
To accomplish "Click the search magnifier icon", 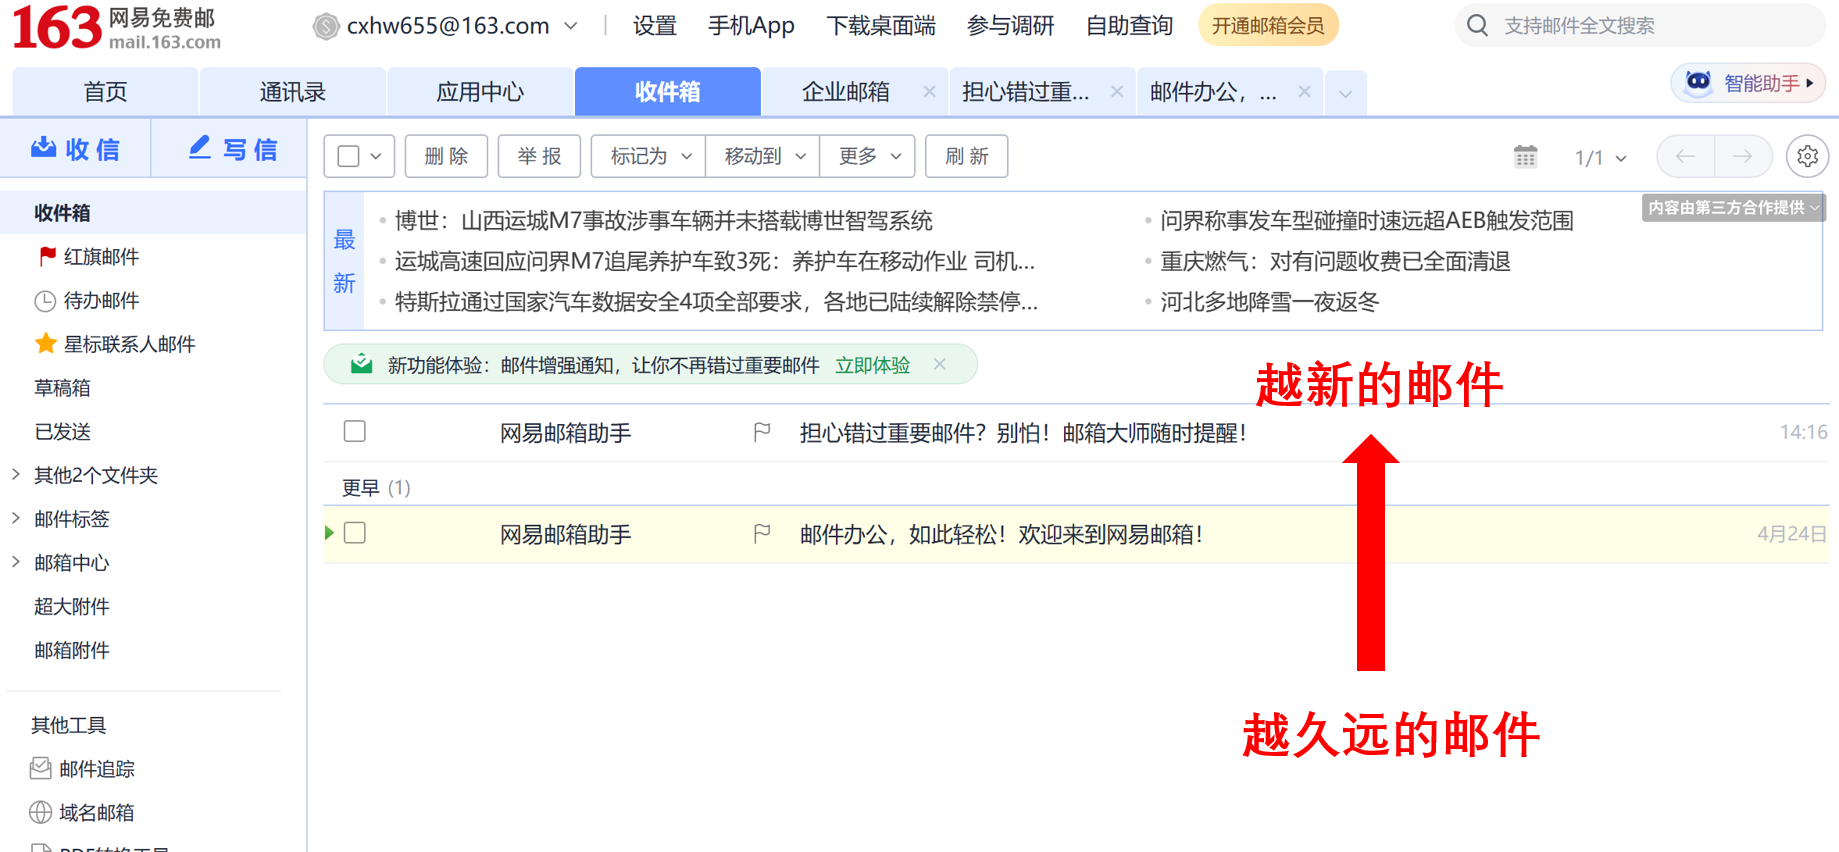I will pyautogui.click(x=1477, y=25).
